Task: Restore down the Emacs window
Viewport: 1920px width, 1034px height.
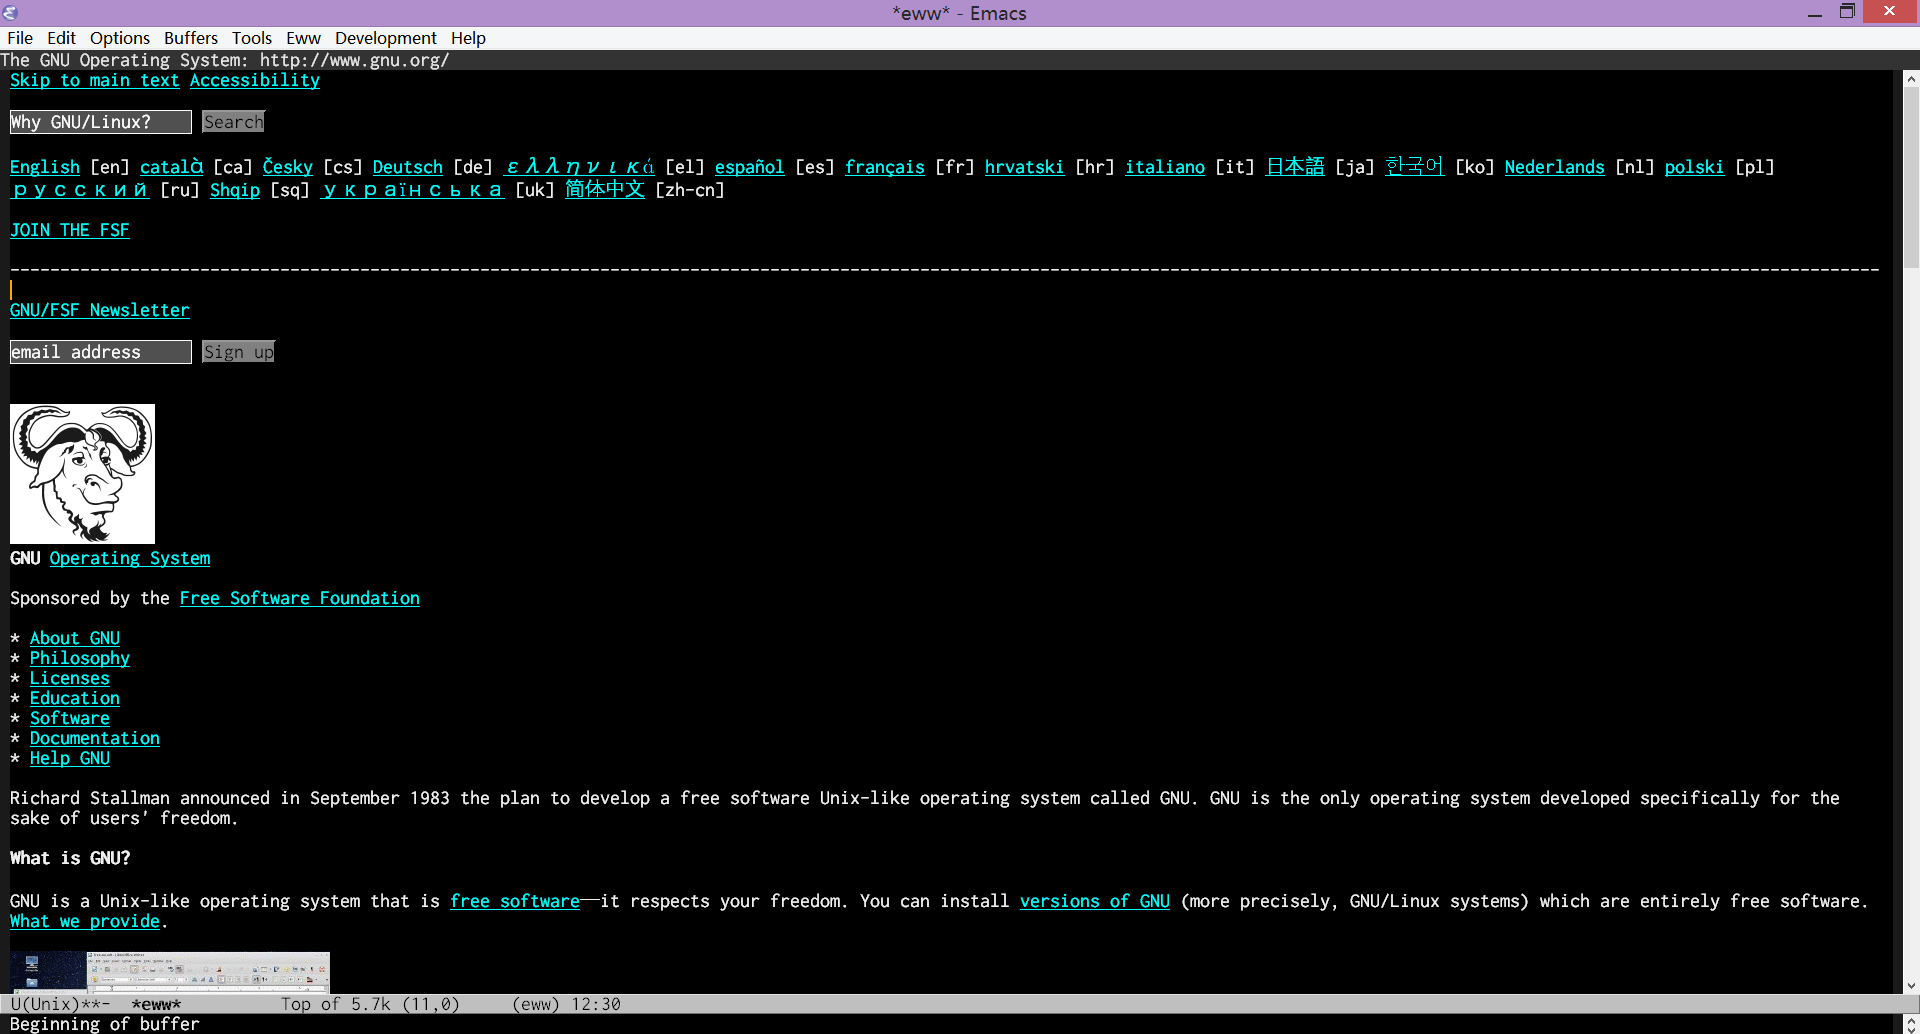Action: 1847,12
